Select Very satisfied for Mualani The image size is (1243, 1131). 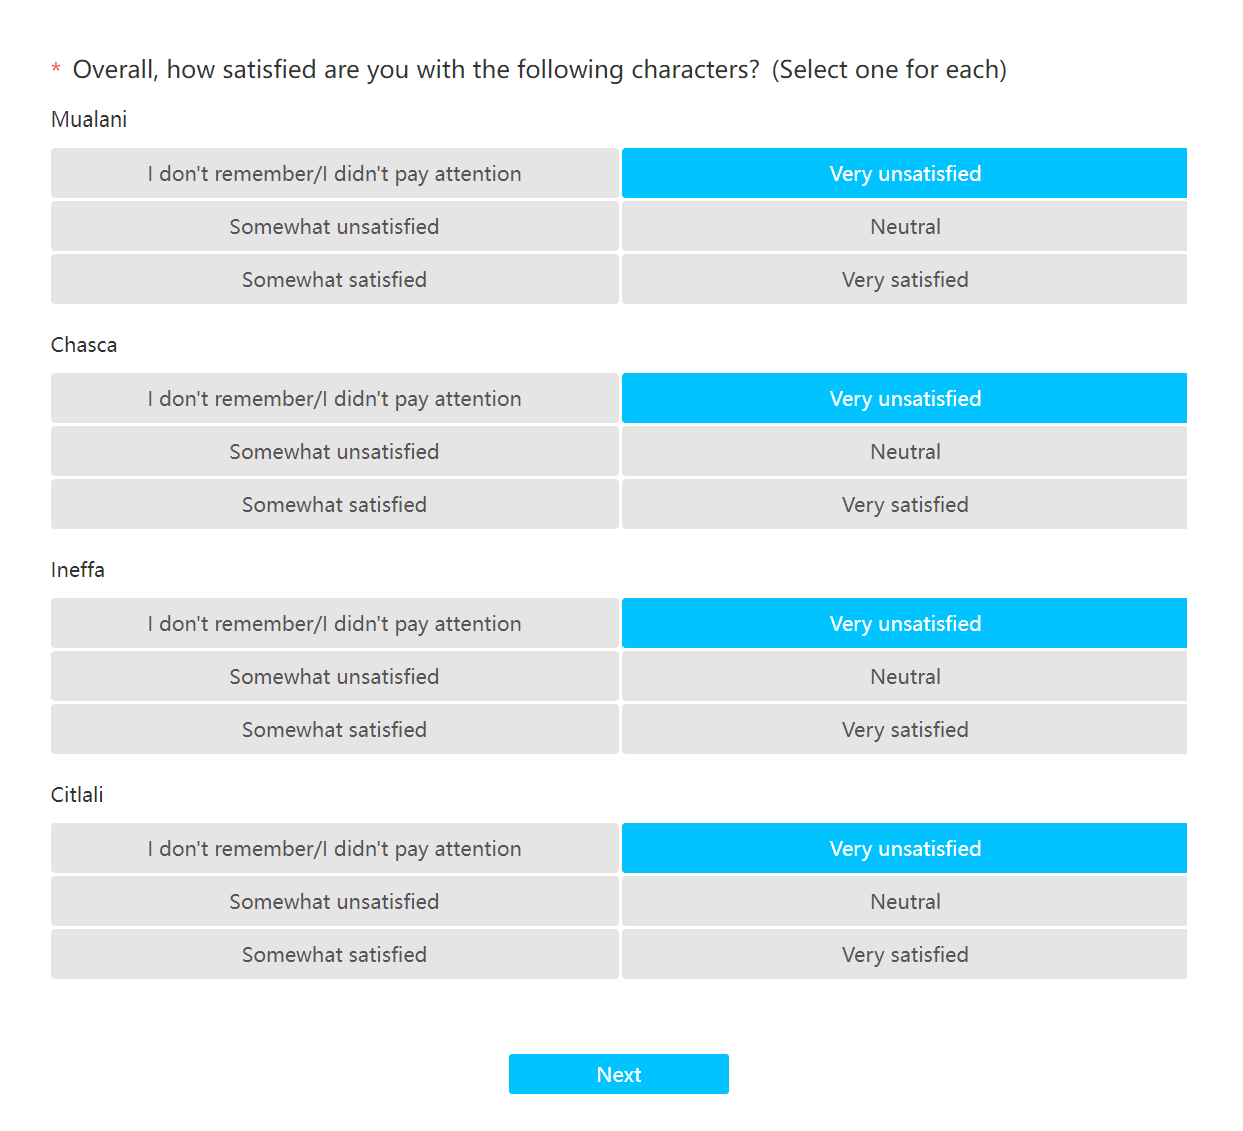[x=904, y=279]
